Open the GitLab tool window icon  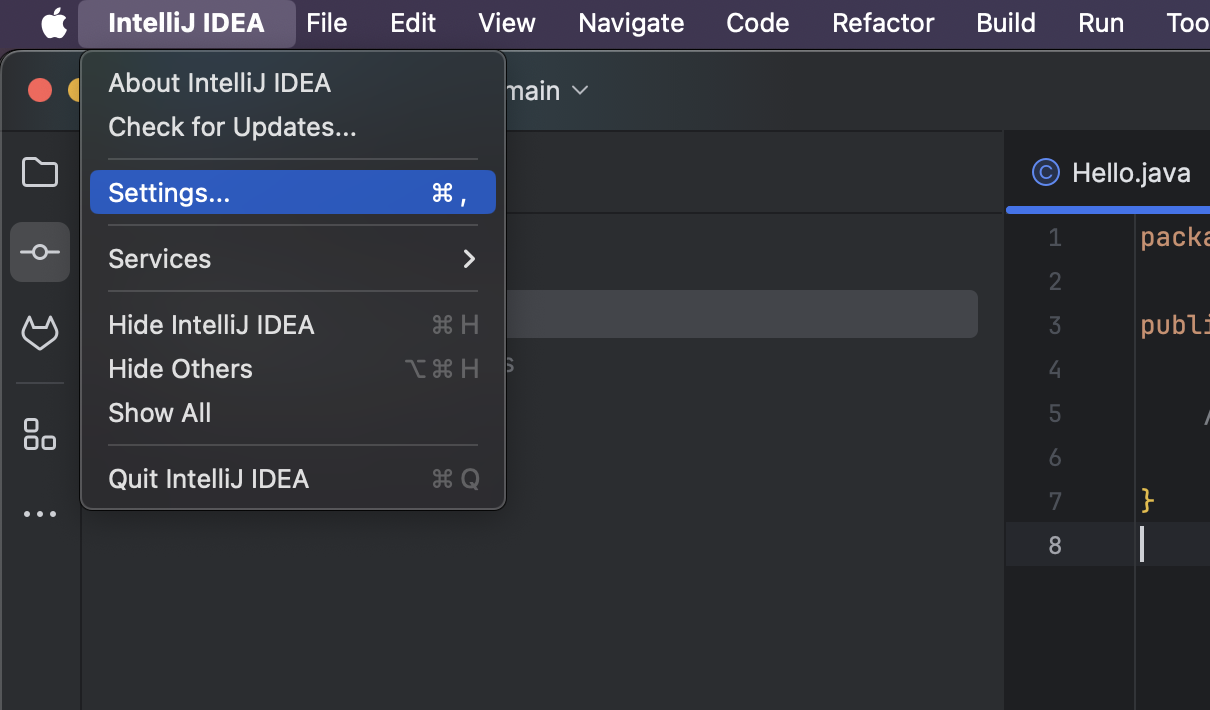point(40,333)
